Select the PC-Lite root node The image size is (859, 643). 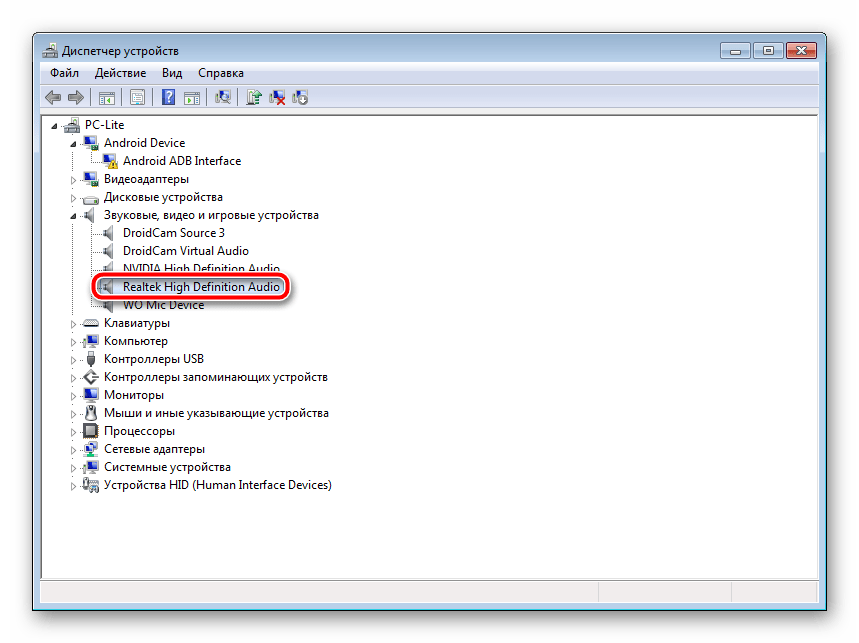tap(106, 125)
